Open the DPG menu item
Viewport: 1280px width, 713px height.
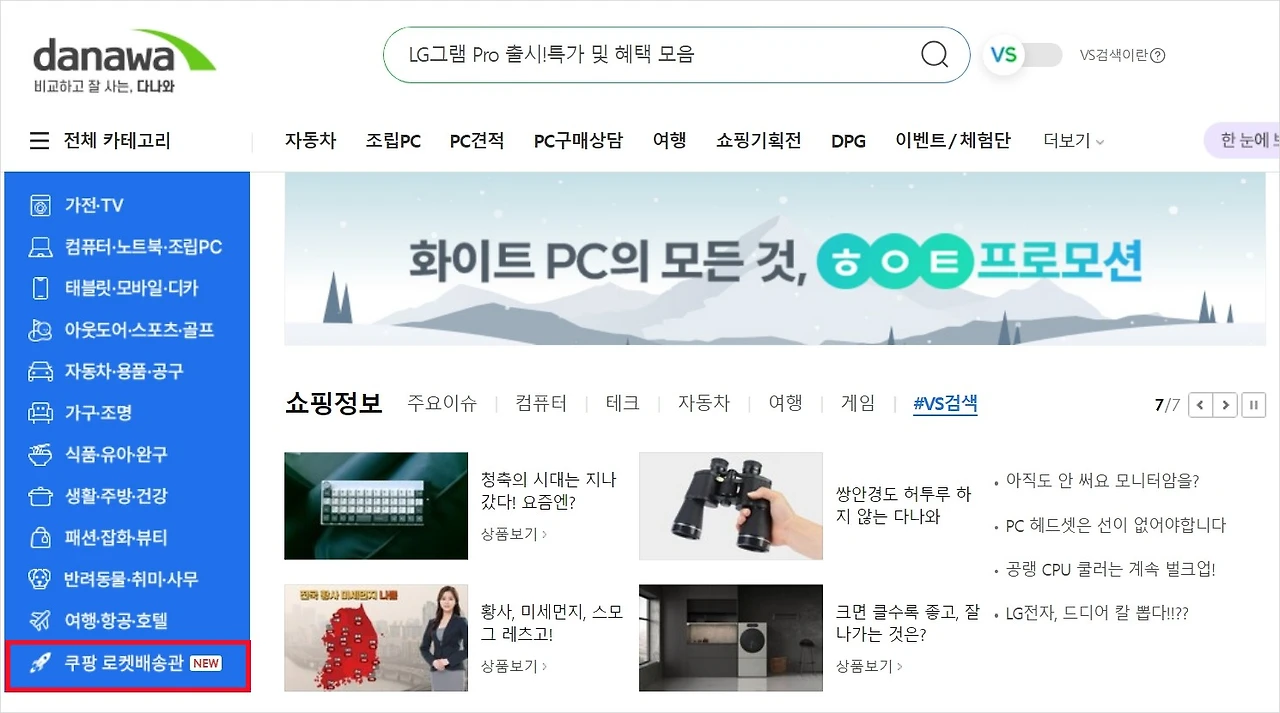(x=848, y=141)
